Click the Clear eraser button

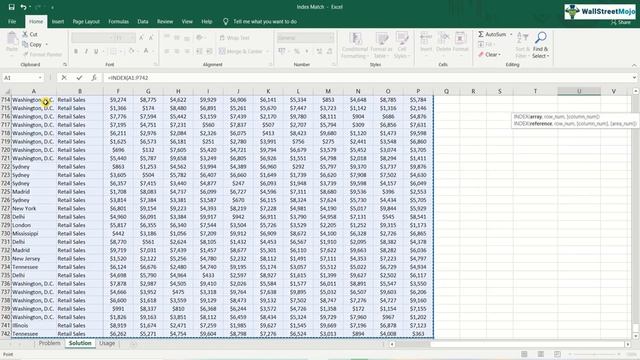pos(489,54)
